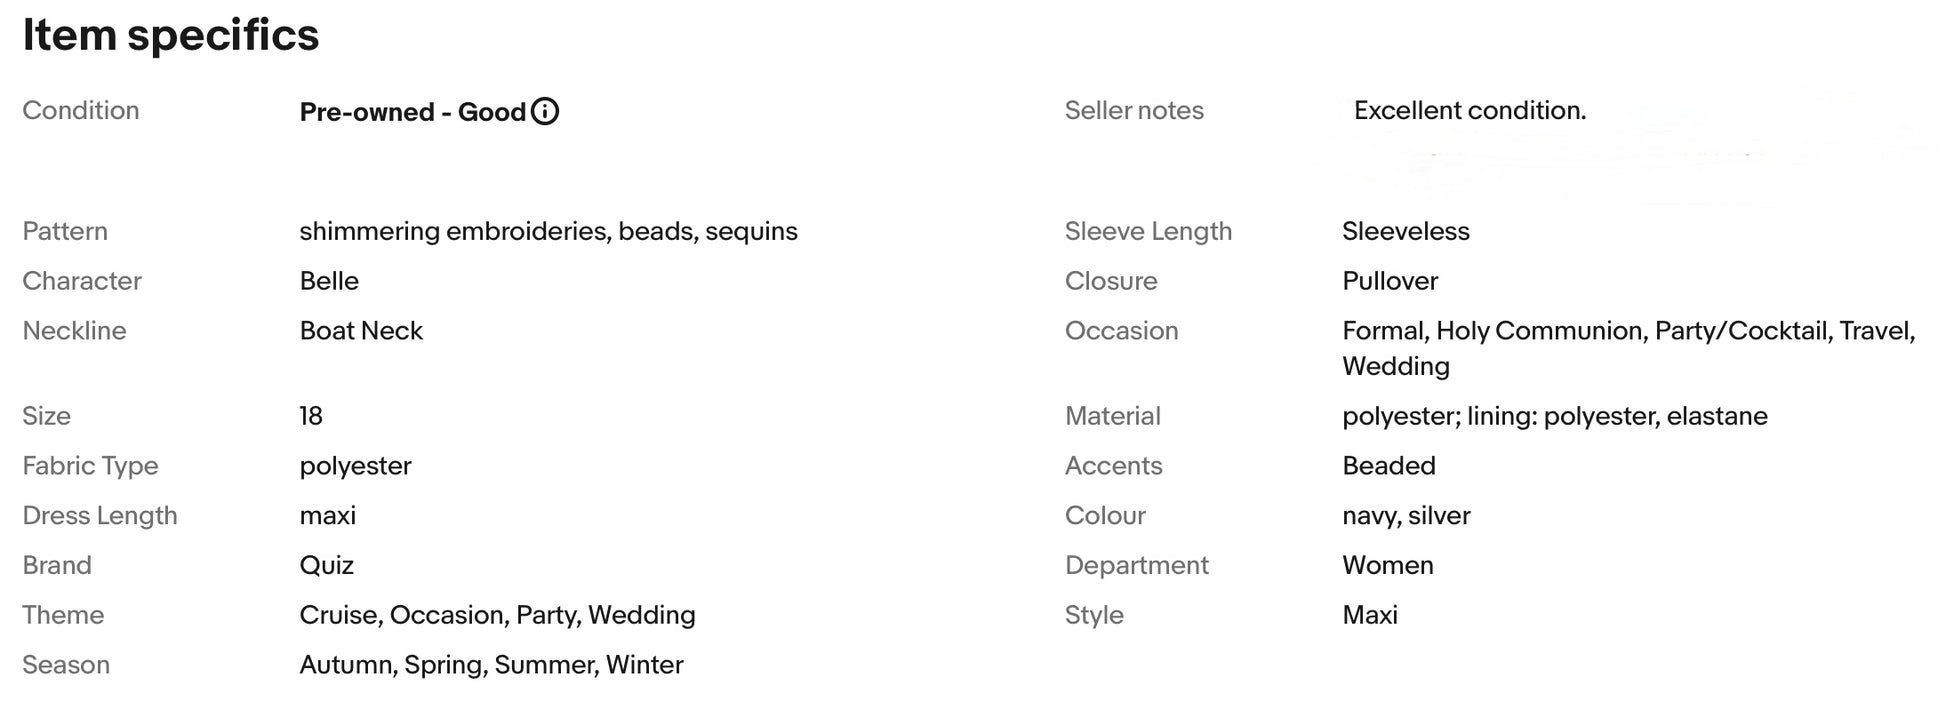The height and width of the screenshot is (725, 1946).
Task: Click the 'Excellent condition.' seller note
Action: pos(1470,111)
